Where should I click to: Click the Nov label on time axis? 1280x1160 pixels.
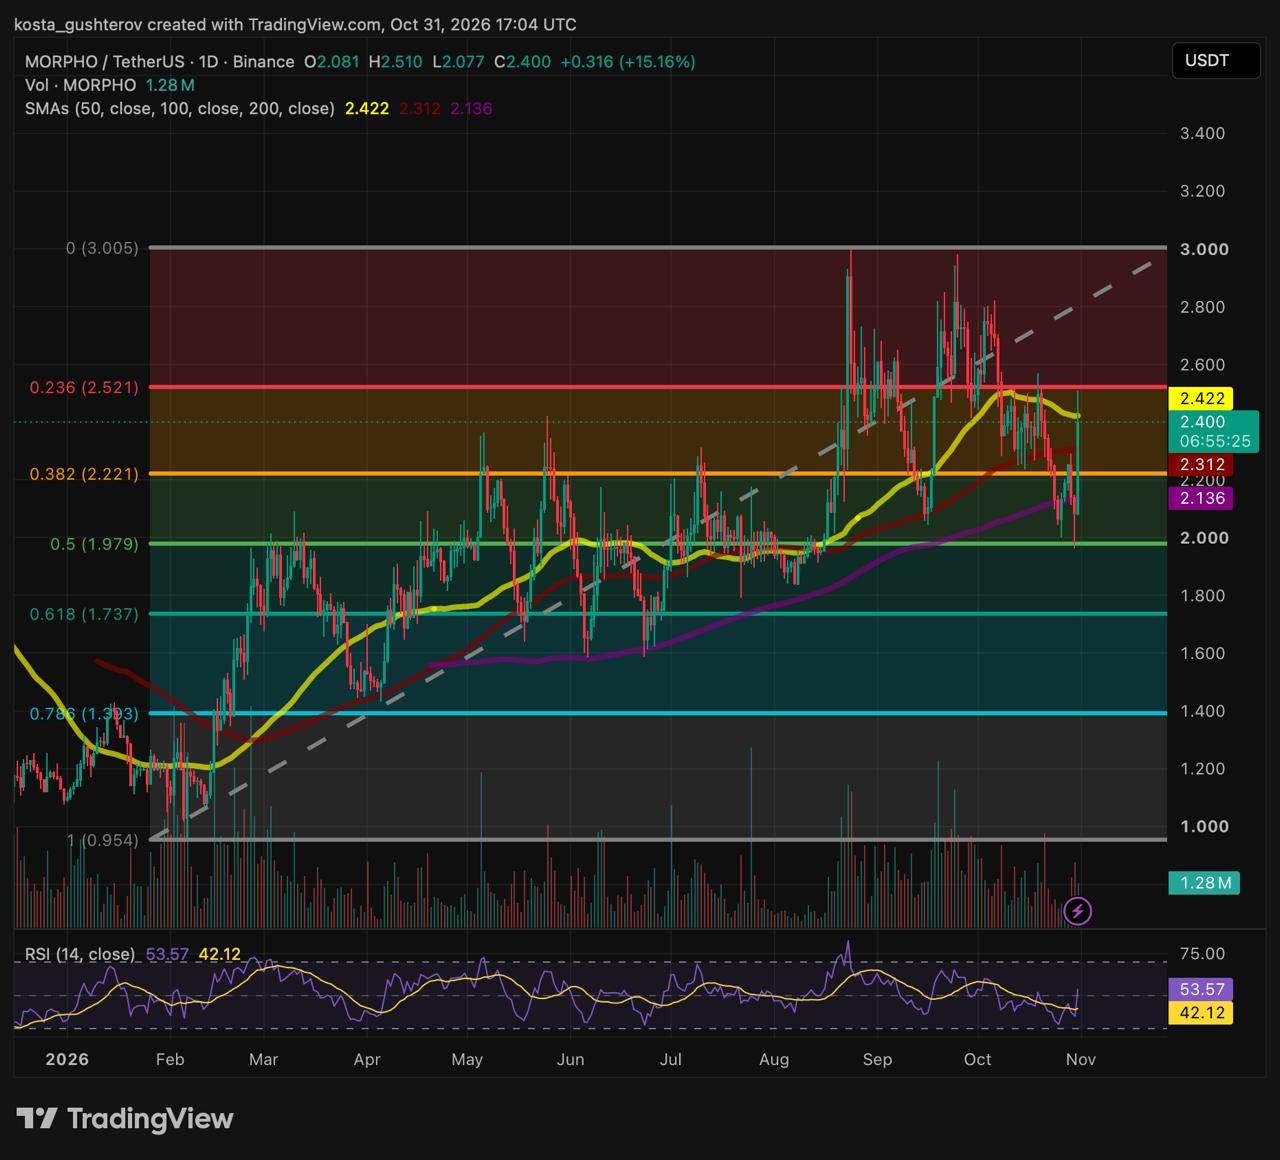click(1080, 1059)
